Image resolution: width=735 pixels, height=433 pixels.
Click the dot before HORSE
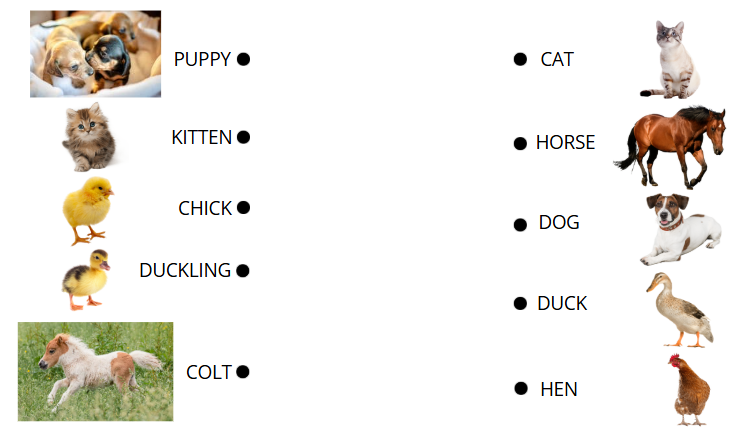click(x=520, y=143)
